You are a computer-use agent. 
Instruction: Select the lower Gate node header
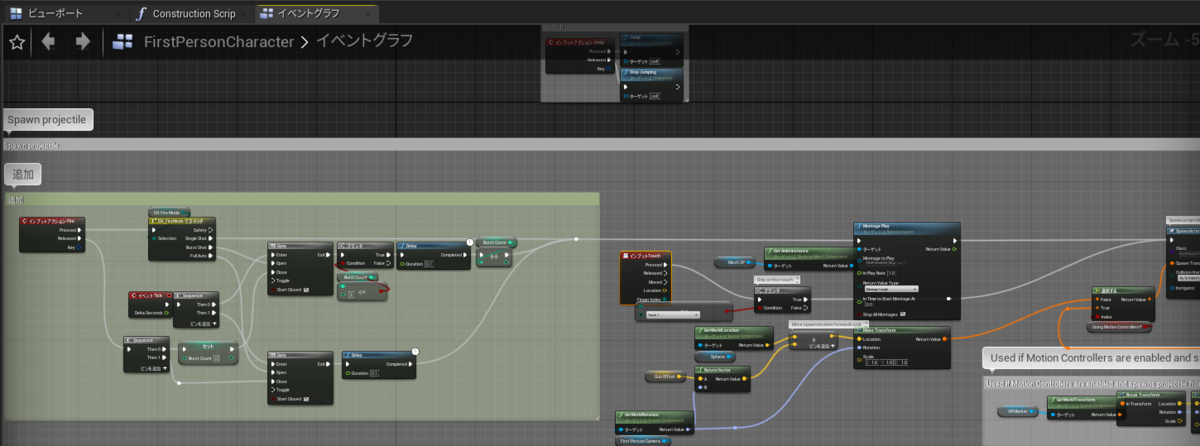point(300,355)
